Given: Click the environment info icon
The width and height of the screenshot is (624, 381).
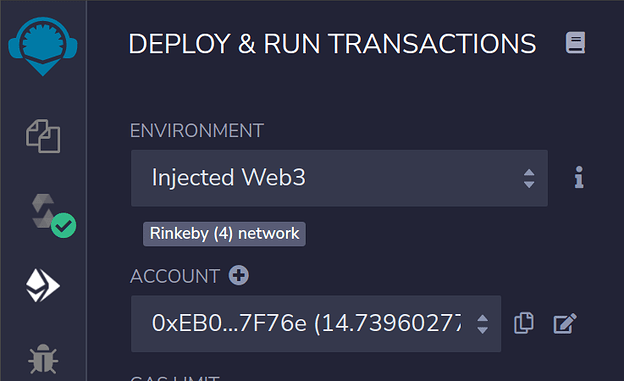Looking at the screenshot, I should click(579, 177).
